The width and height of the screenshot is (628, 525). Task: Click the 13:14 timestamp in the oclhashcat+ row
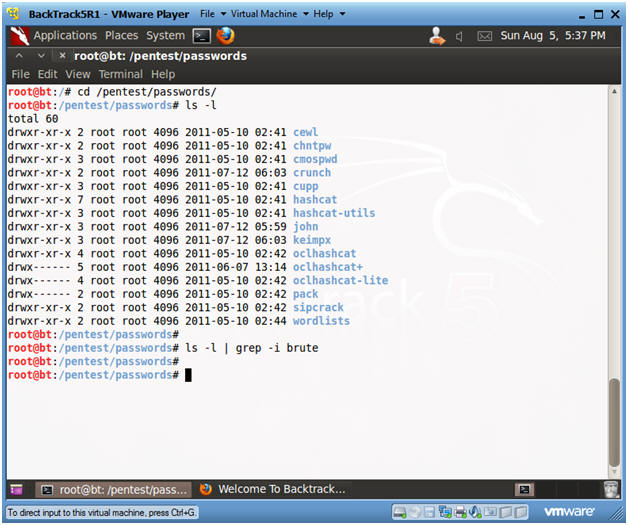[x=270, y=267]
